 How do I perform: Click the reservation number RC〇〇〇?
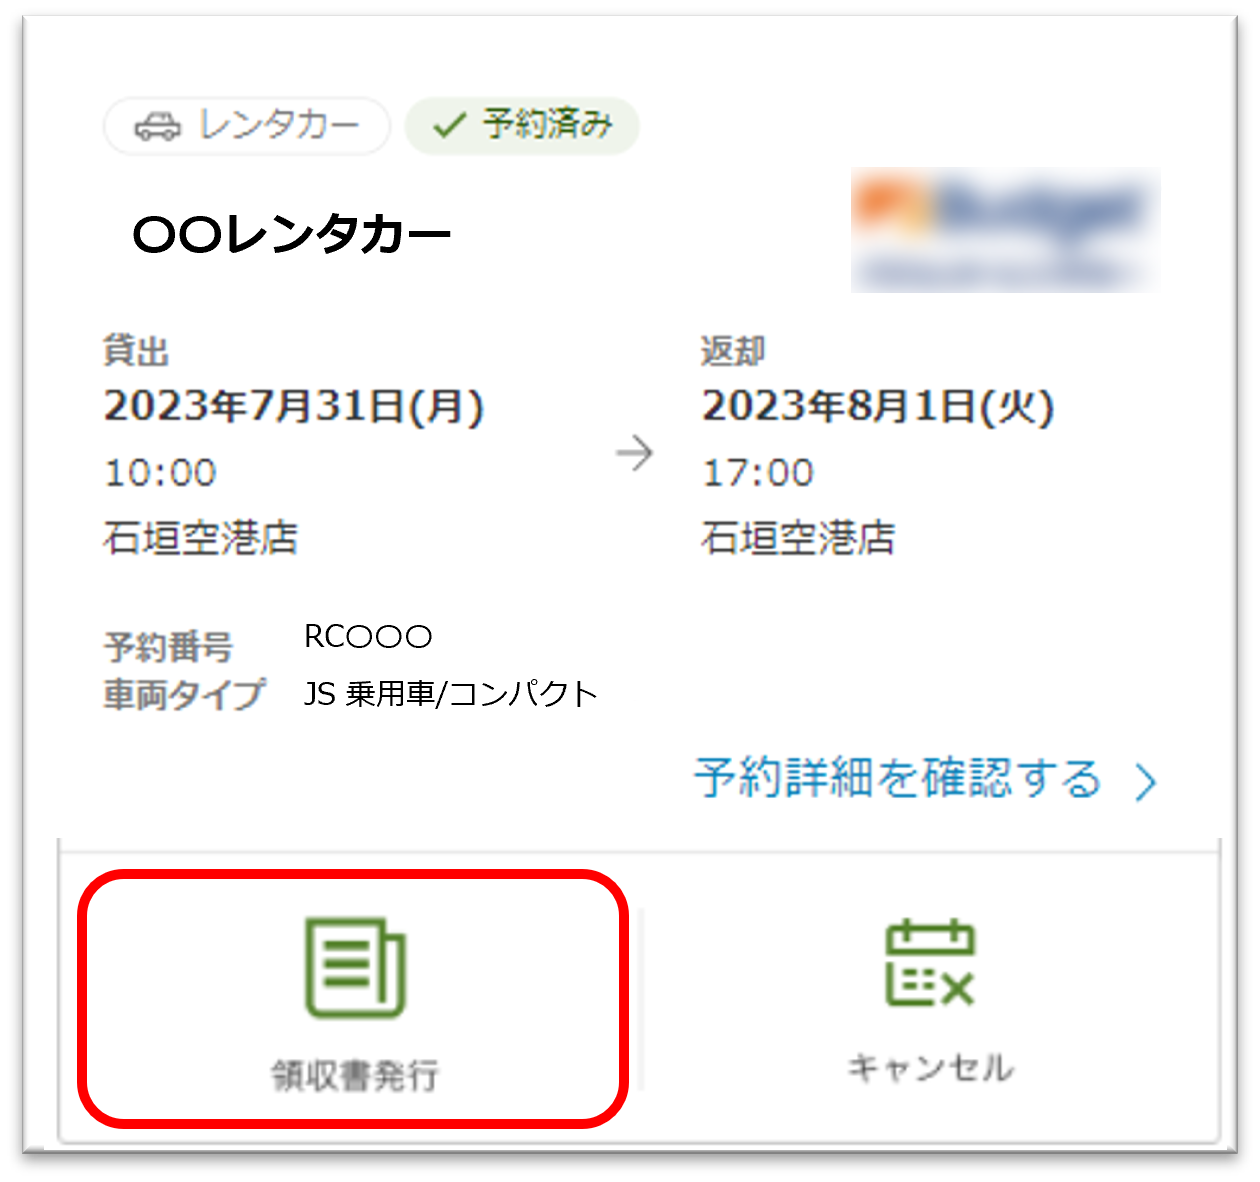pyautogui.click(x=367, y=636)
